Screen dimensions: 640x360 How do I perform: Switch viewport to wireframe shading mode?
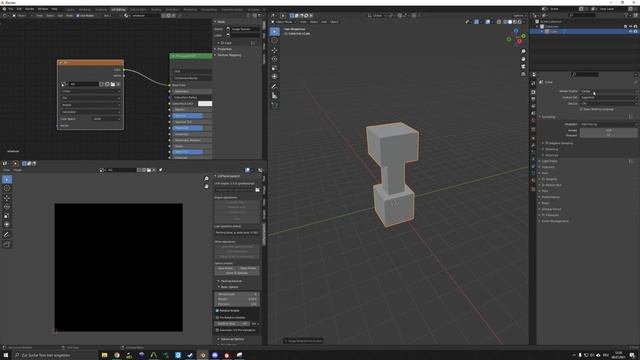504,22
